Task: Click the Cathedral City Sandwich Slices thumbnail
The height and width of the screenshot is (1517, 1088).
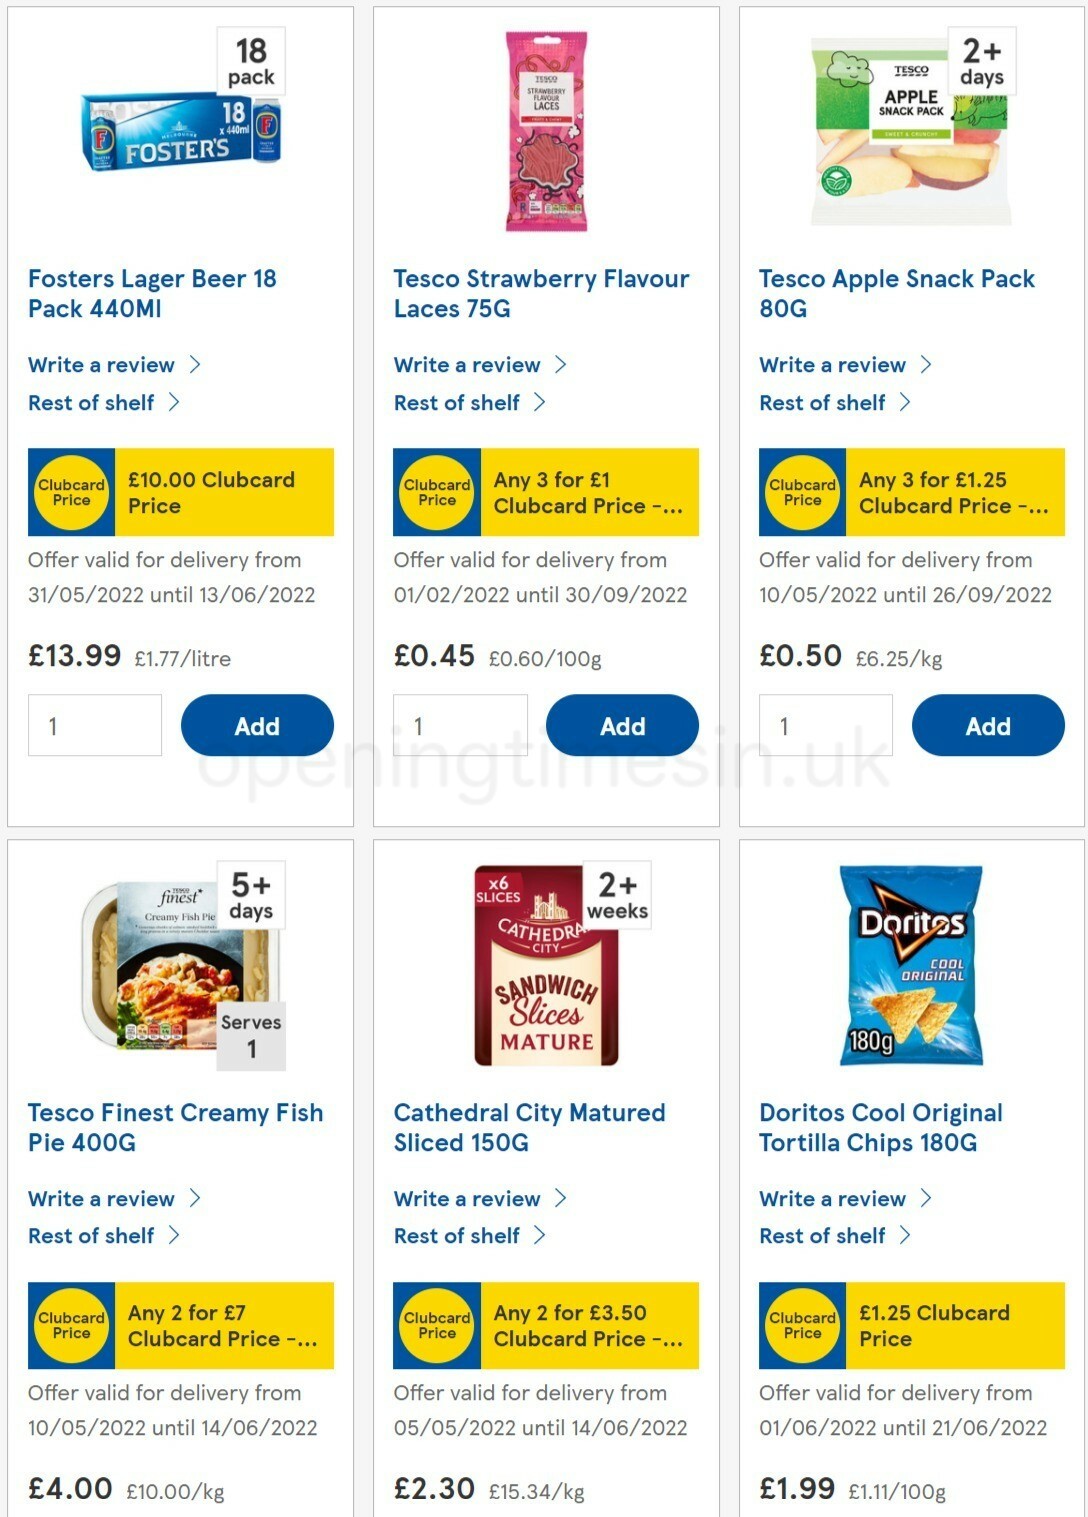Action: point(543,965)
